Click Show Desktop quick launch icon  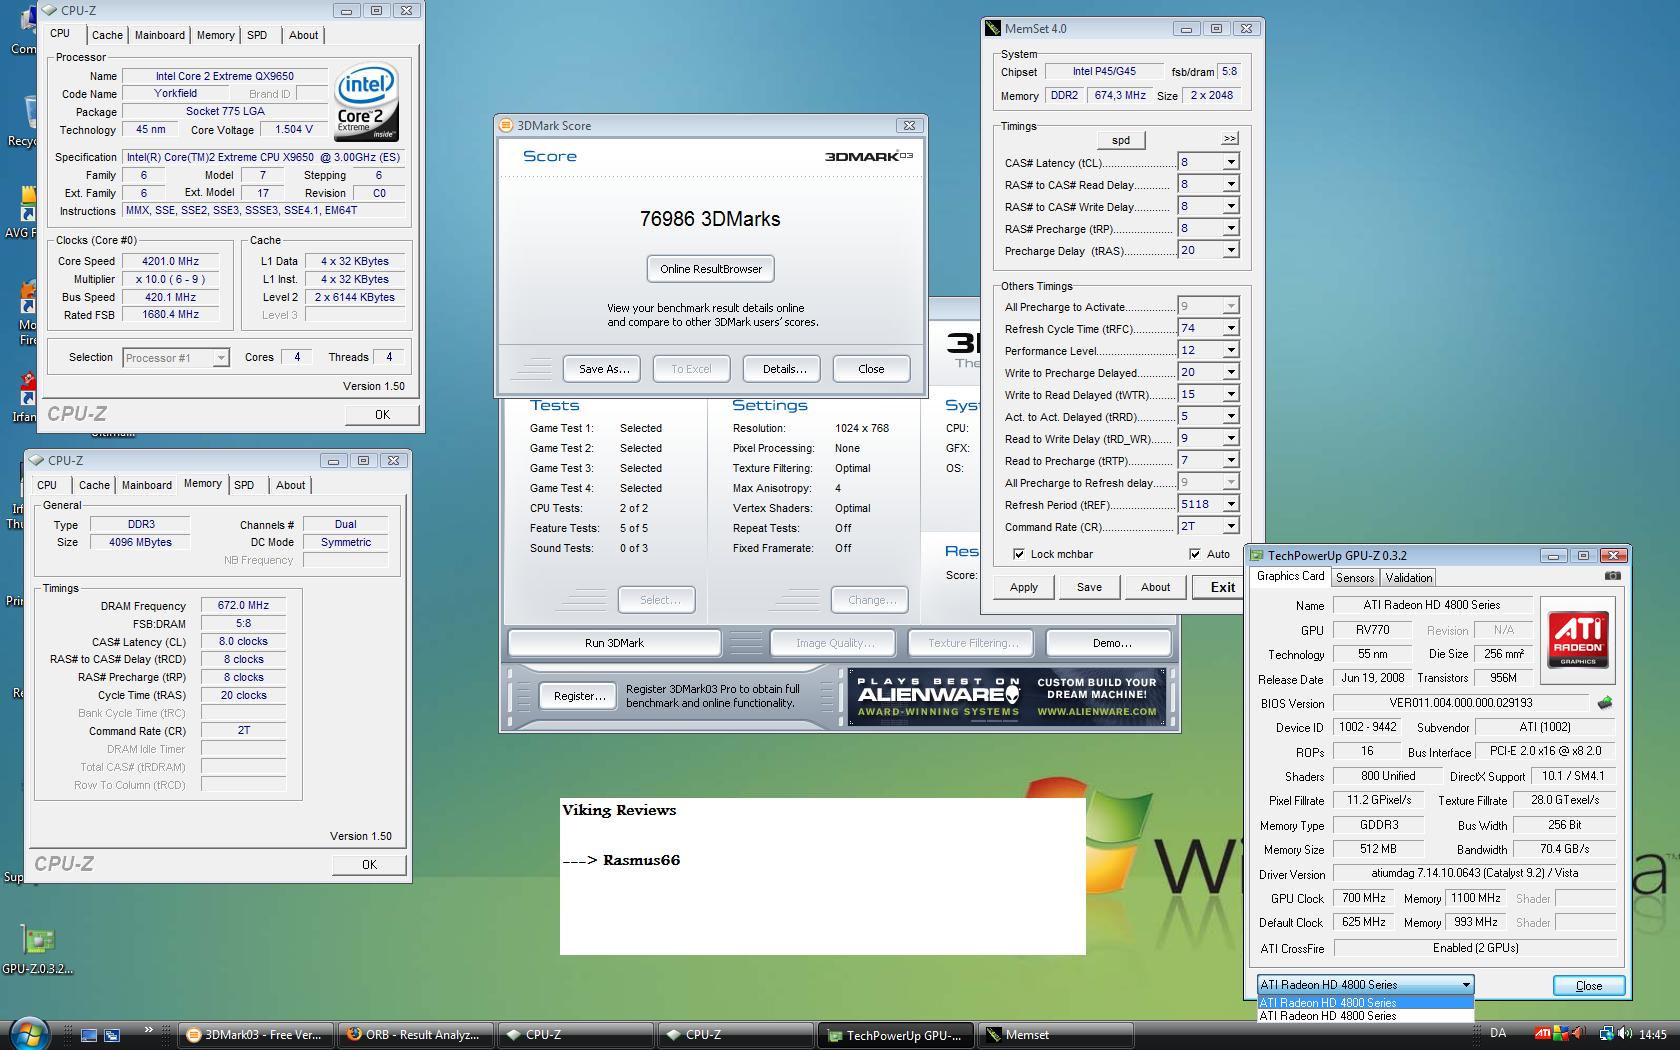click(89, 1035)
